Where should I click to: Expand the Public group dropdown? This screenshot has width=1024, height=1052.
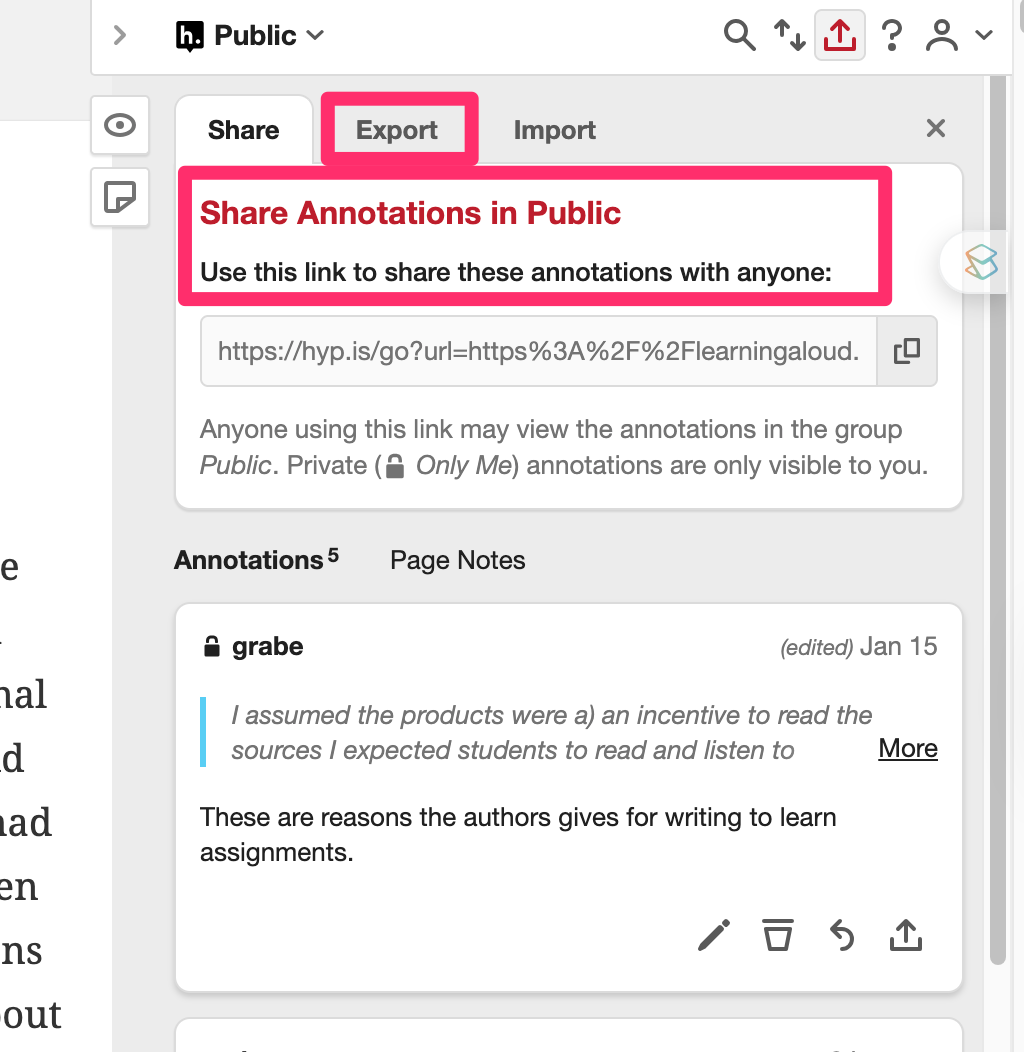pyautogui.click(x=251, y=36)
